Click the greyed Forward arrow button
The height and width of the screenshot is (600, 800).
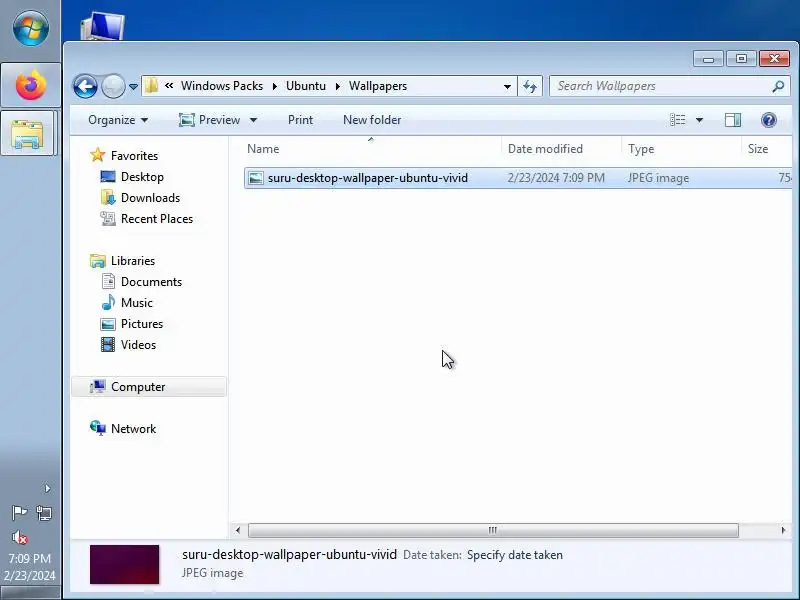coord(113,86)
